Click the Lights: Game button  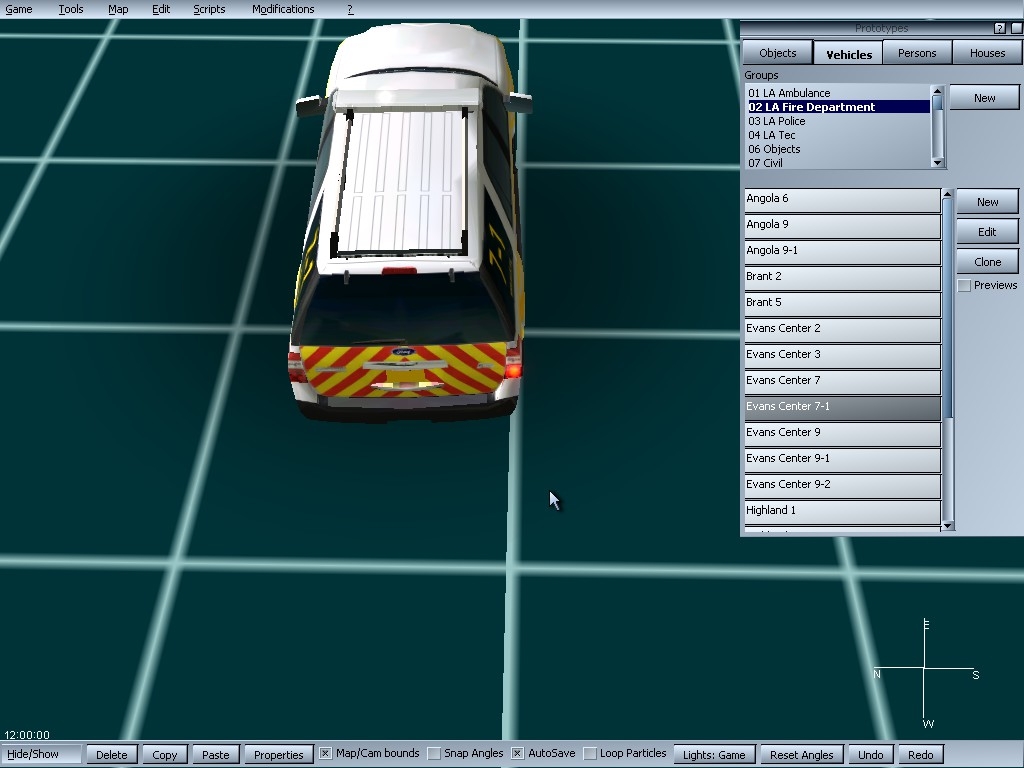point(714,755)
